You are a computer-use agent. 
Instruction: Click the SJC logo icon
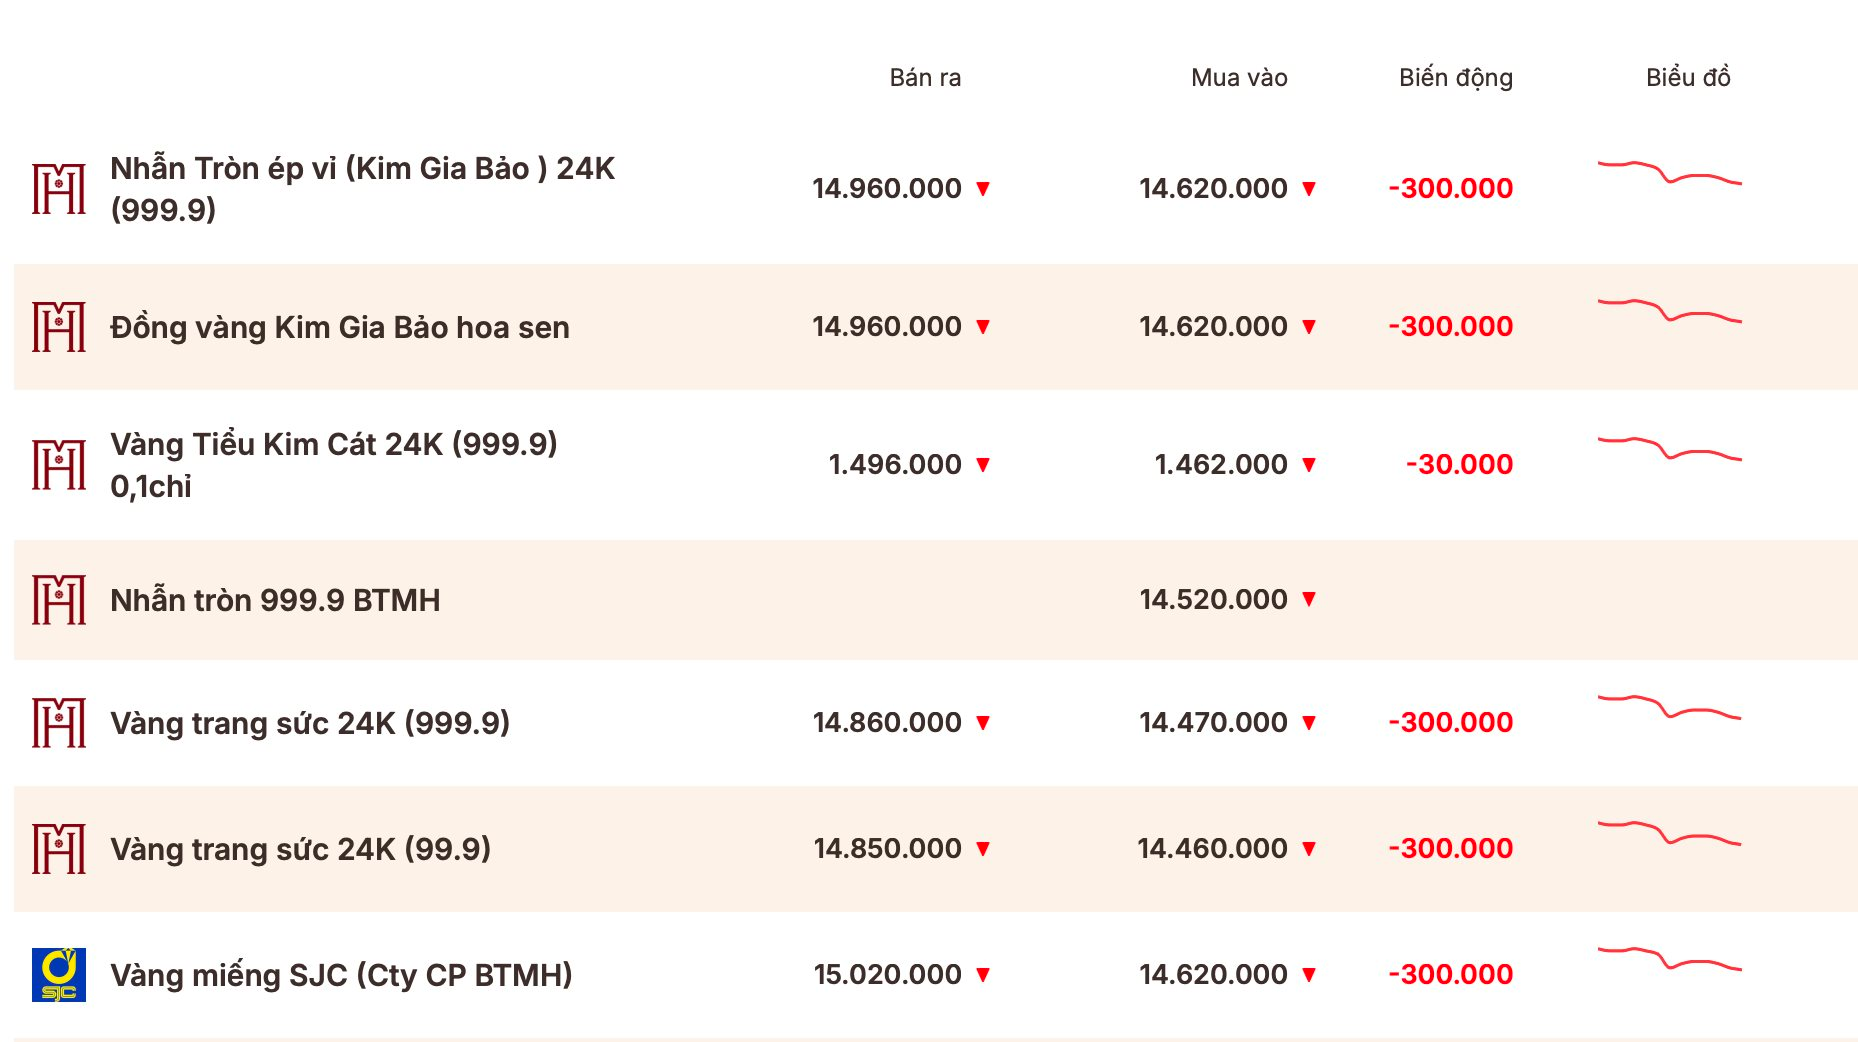tap(59, 974)
